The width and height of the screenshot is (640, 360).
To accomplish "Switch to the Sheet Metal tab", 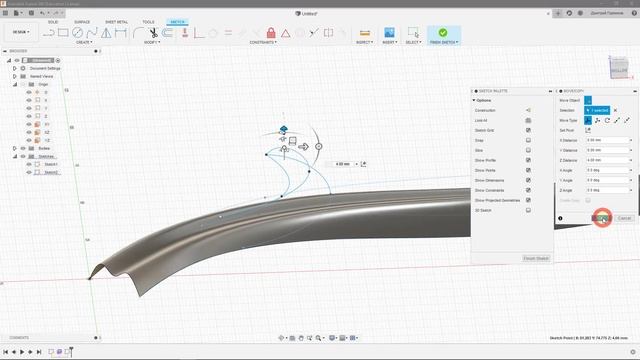I will click(x=116, y=22).
